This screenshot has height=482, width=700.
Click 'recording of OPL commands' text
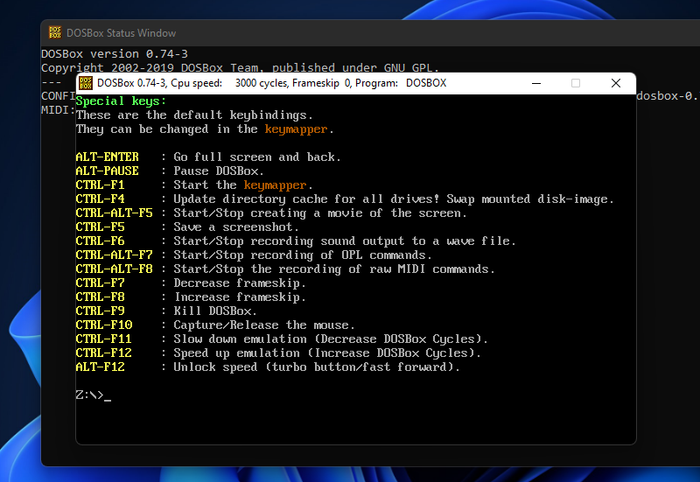338,255
